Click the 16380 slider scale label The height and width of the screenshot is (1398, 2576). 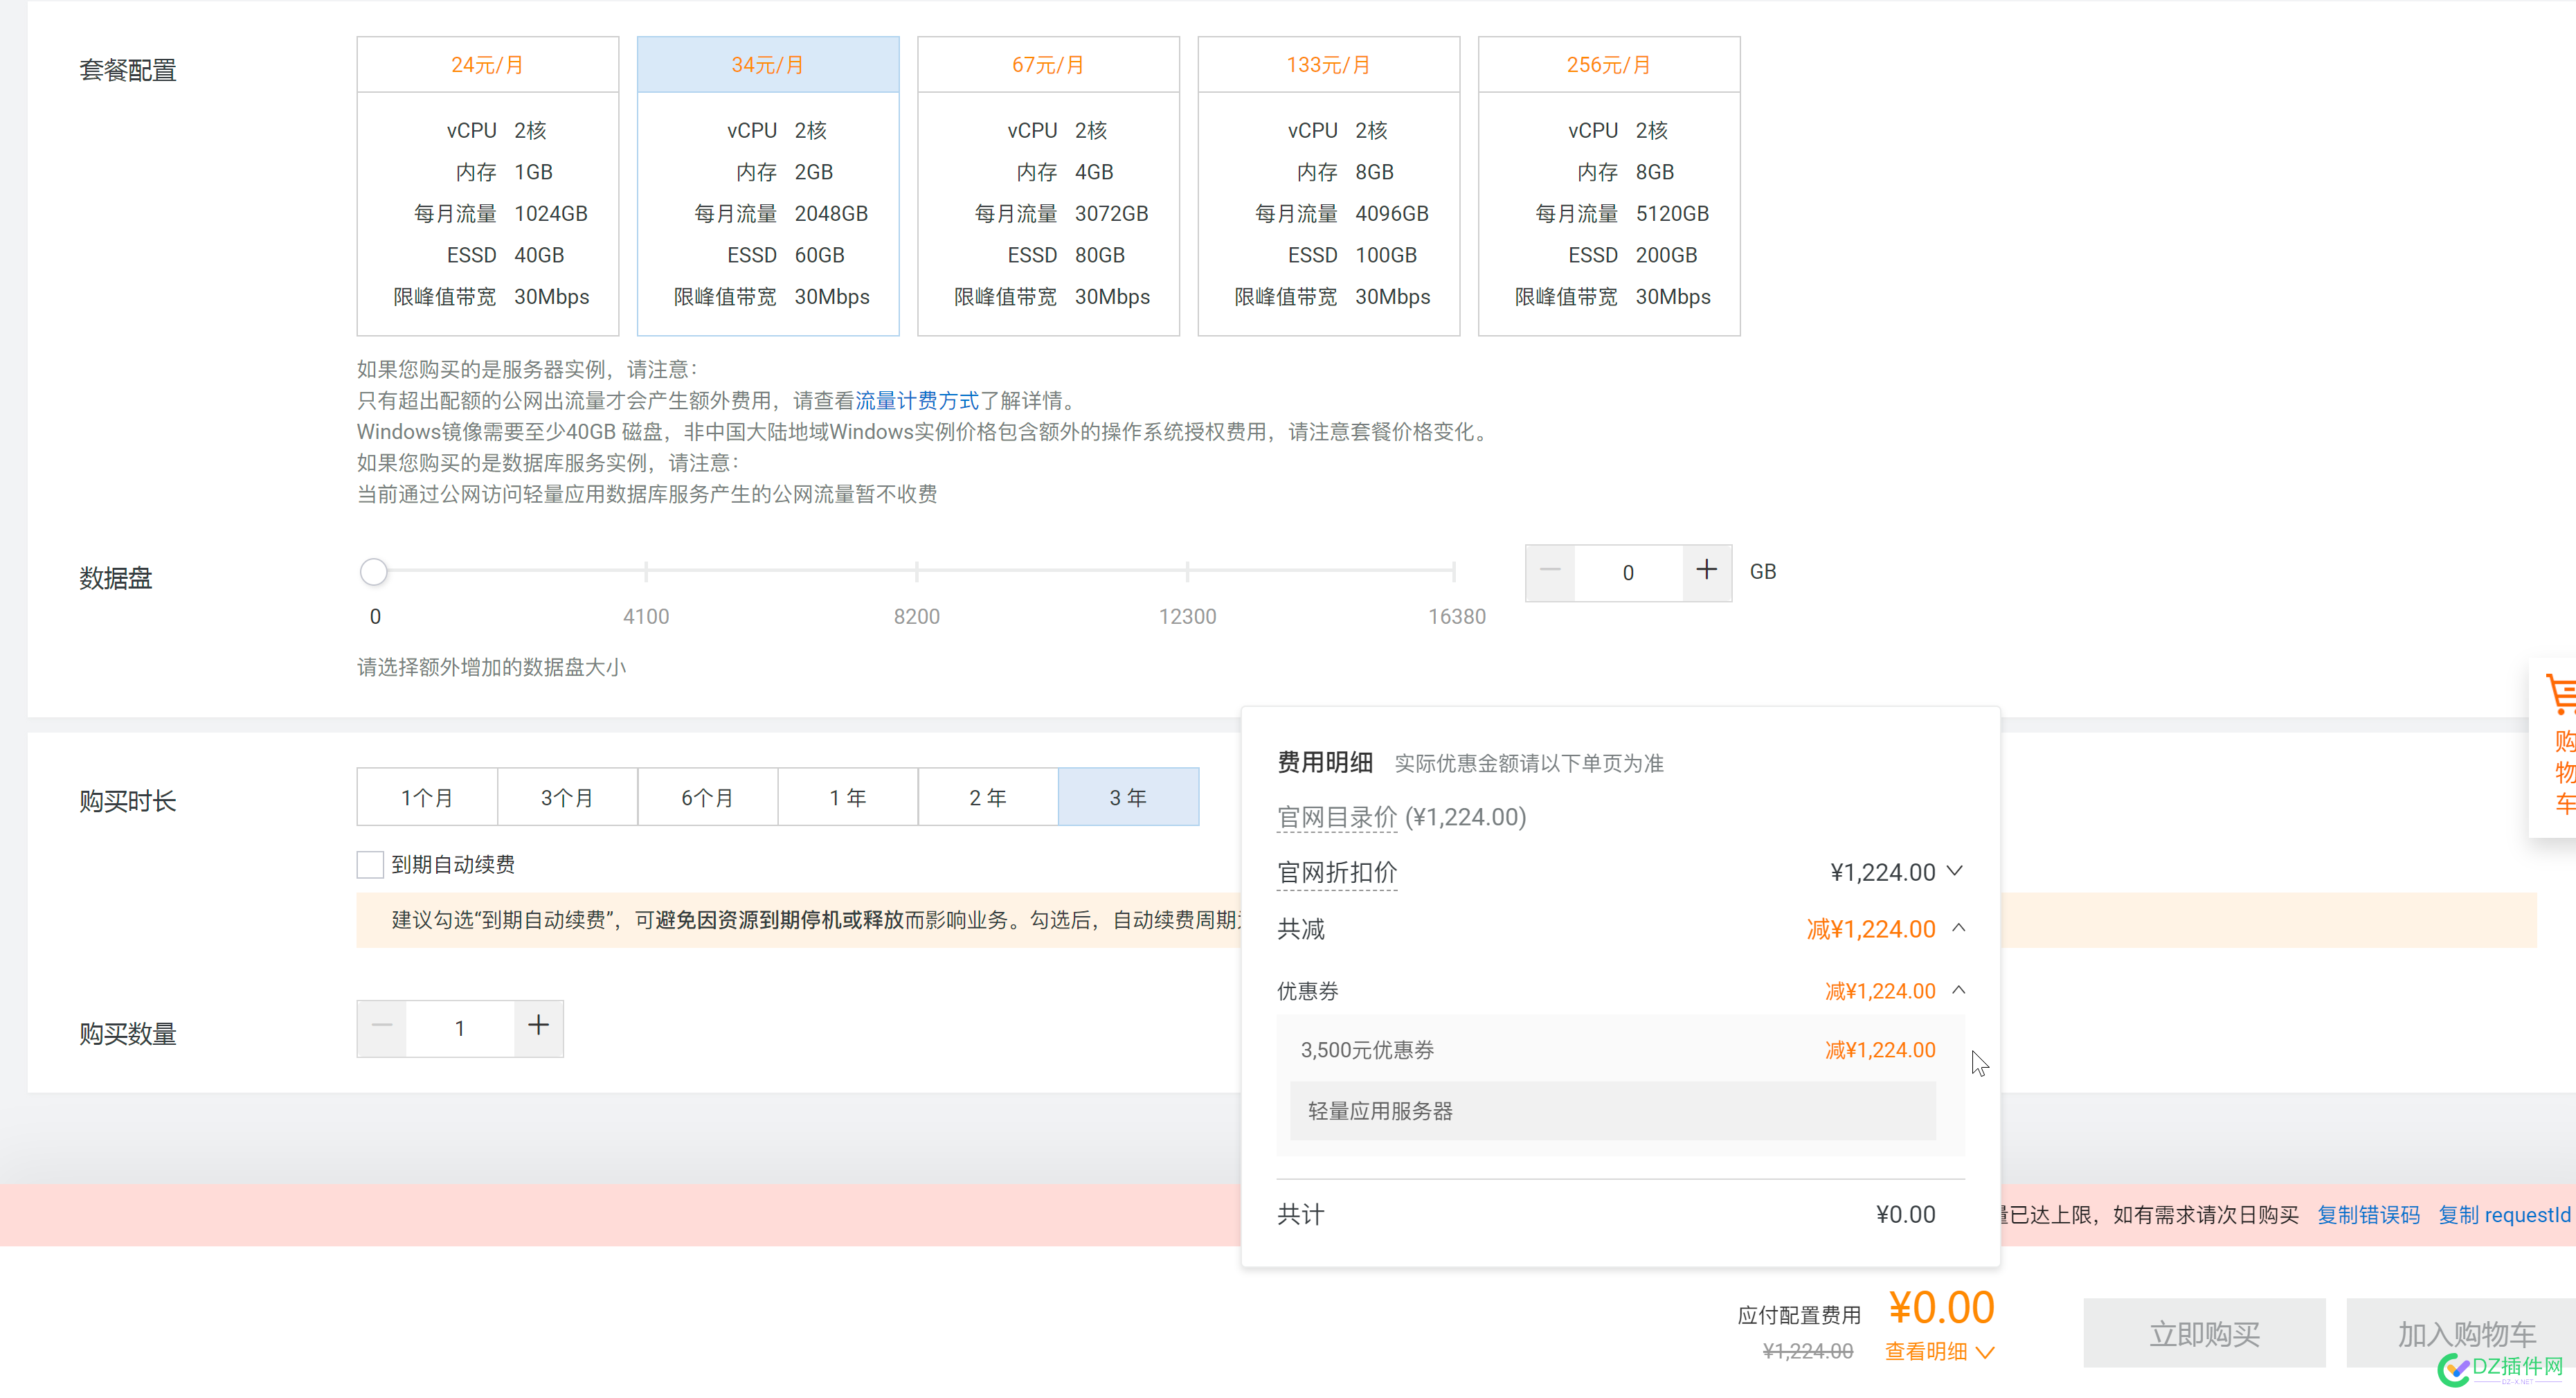click(x=1457, y=616)
